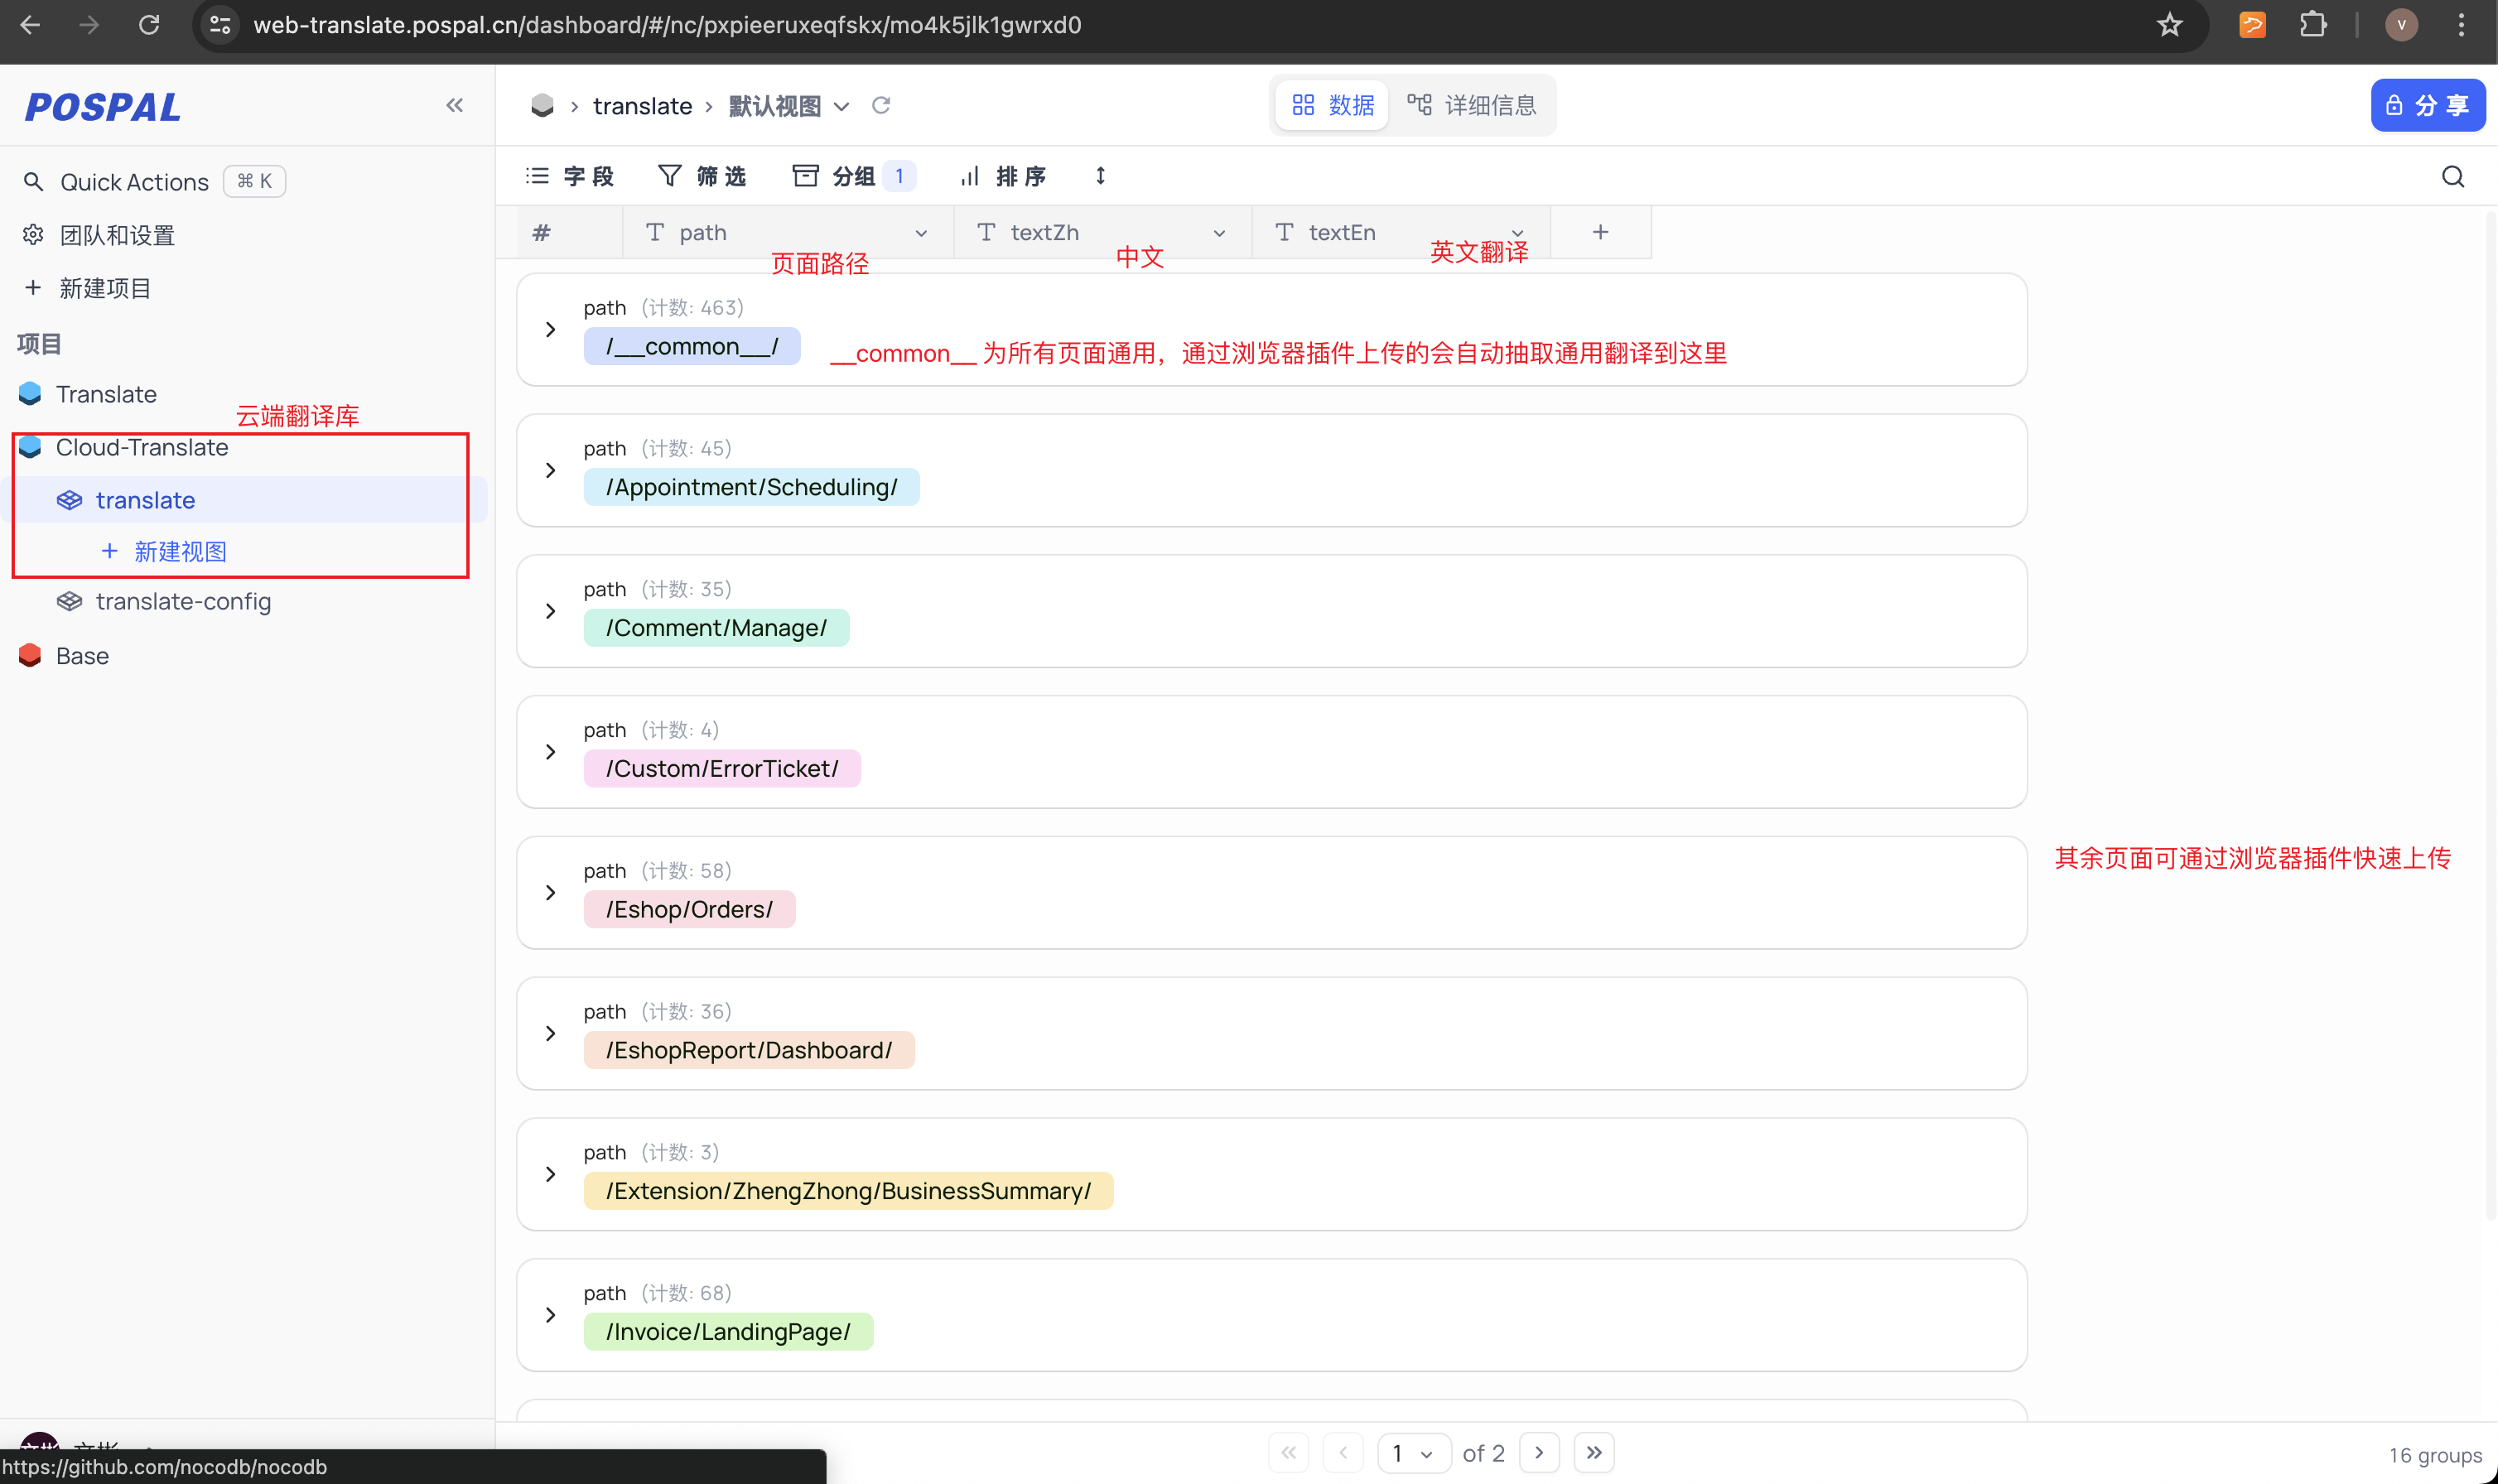Open the search icon in toolbar
The image size is (2498, 1484).
click(x=2452, y=177)
